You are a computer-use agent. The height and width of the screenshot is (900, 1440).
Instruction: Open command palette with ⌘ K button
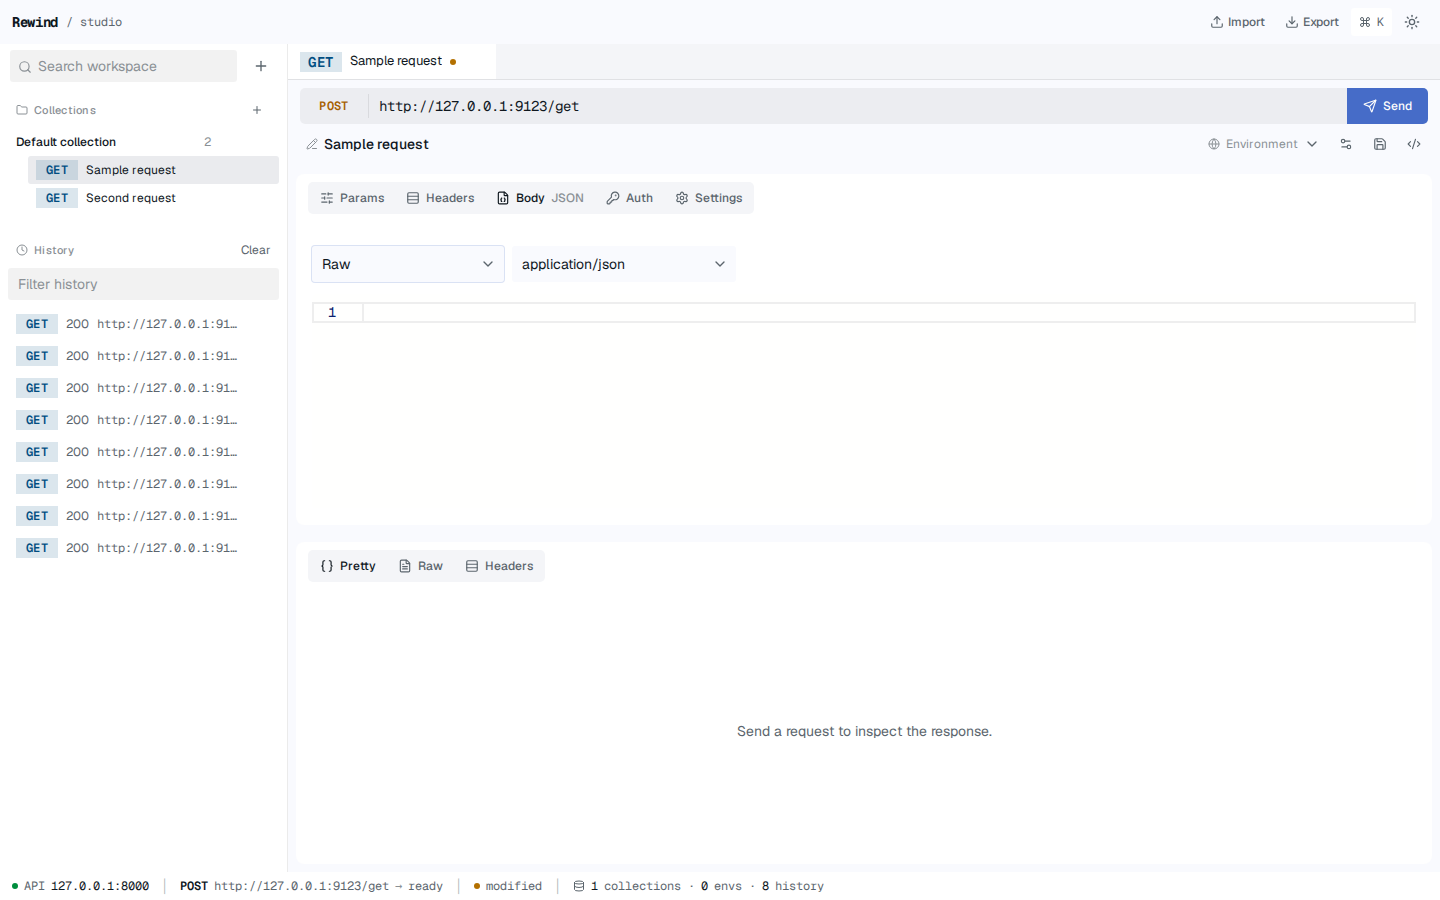(x=1372, y=22)
